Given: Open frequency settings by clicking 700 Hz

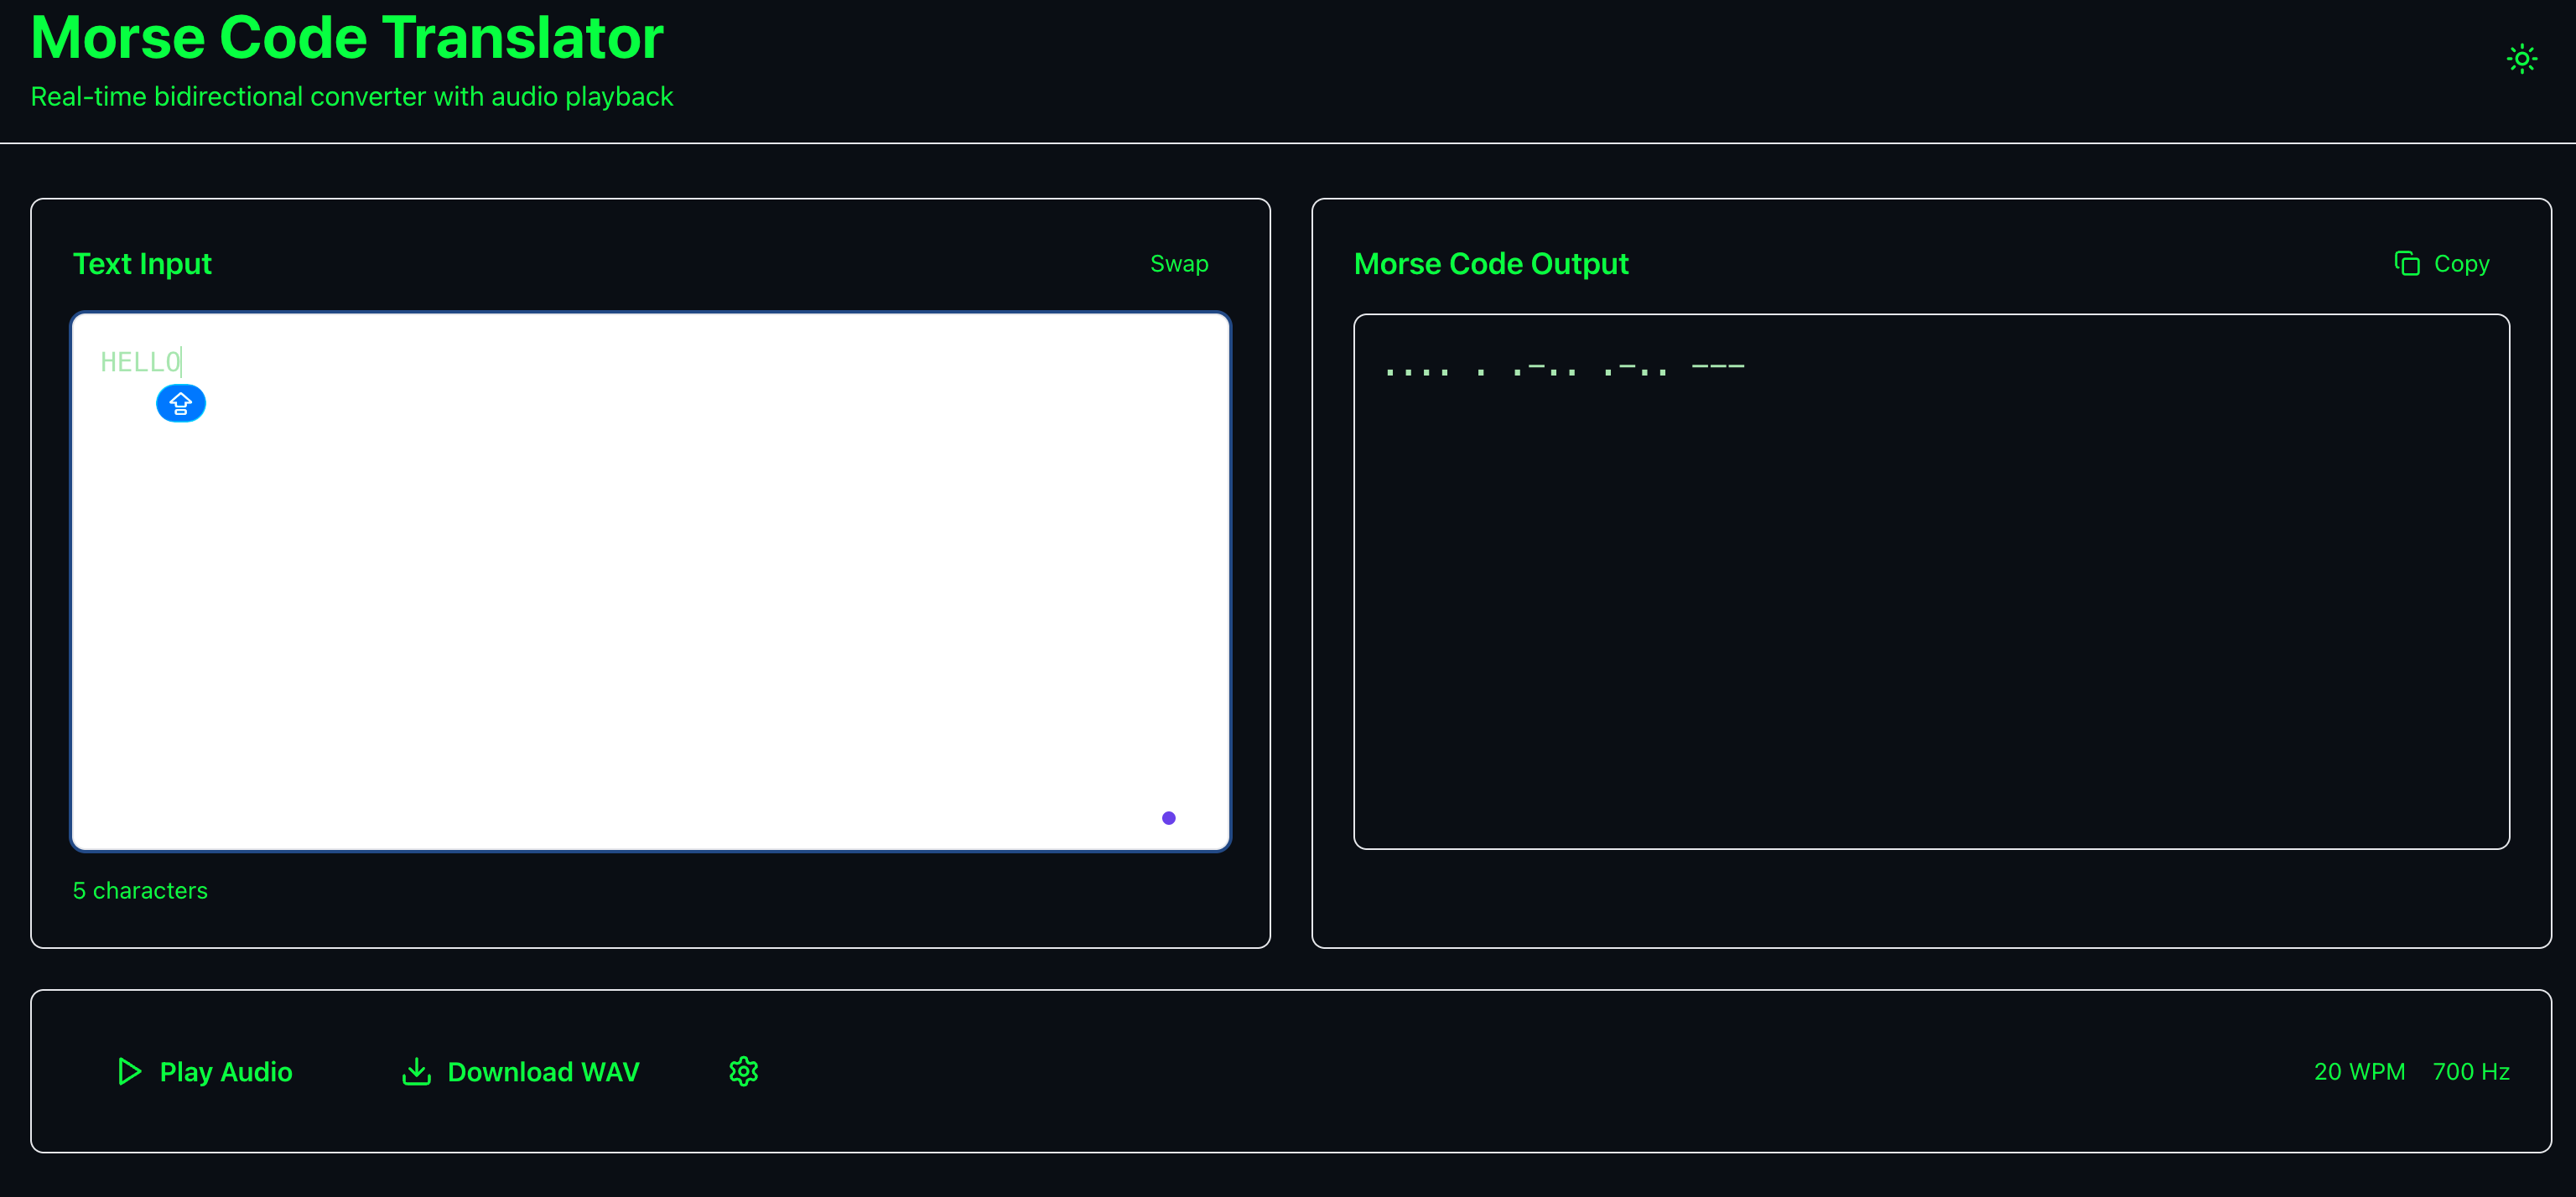Looking at the screenshot, I should click(2471, 1071).
